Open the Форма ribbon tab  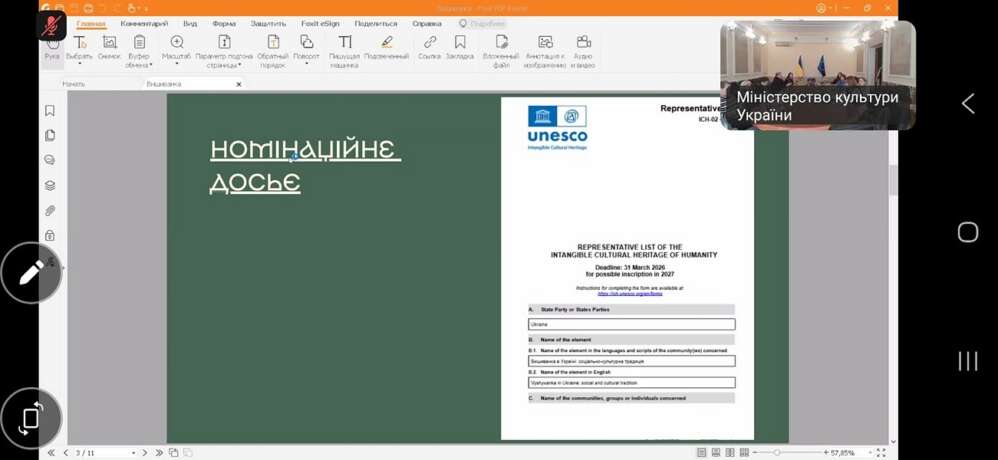point(224,24)
